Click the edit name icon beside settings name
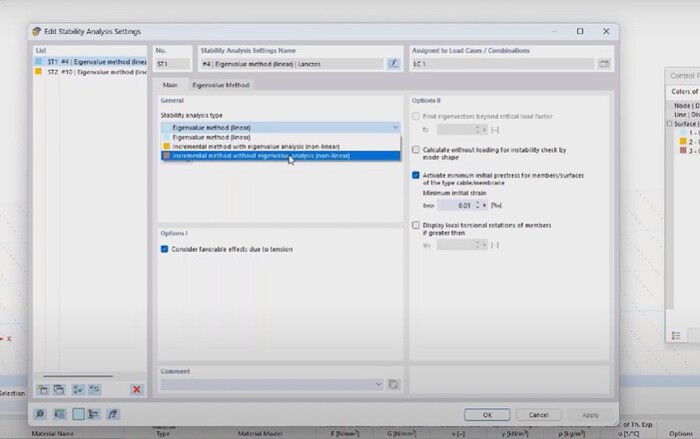The height and width of the screenshot is (439, 700). [x=393, y=64]
